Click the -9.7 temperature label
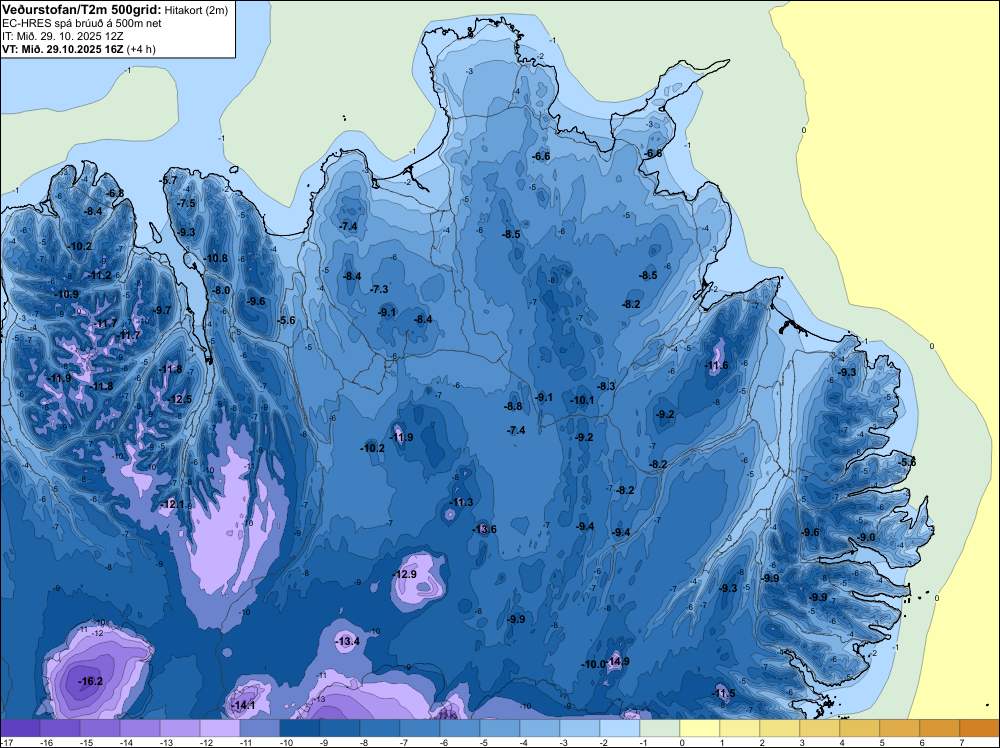 click(163, 310)
